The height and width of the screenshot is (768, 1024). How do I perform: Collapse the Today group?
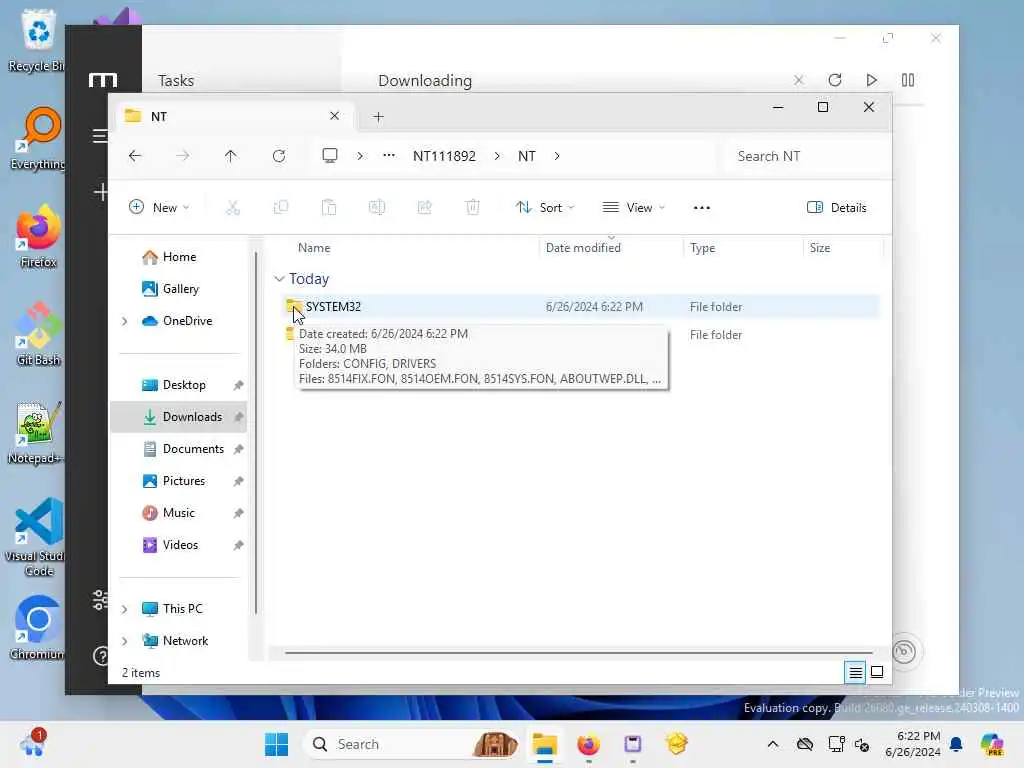click(x=280, y=279)
